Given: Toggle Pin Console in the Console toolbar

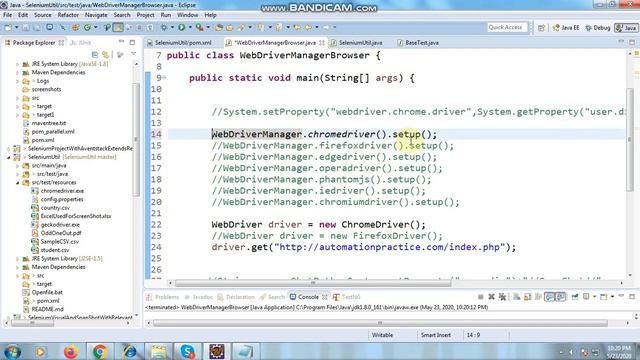Looking at the screenshot, I should pyautogui.click(x=575, y=297).
